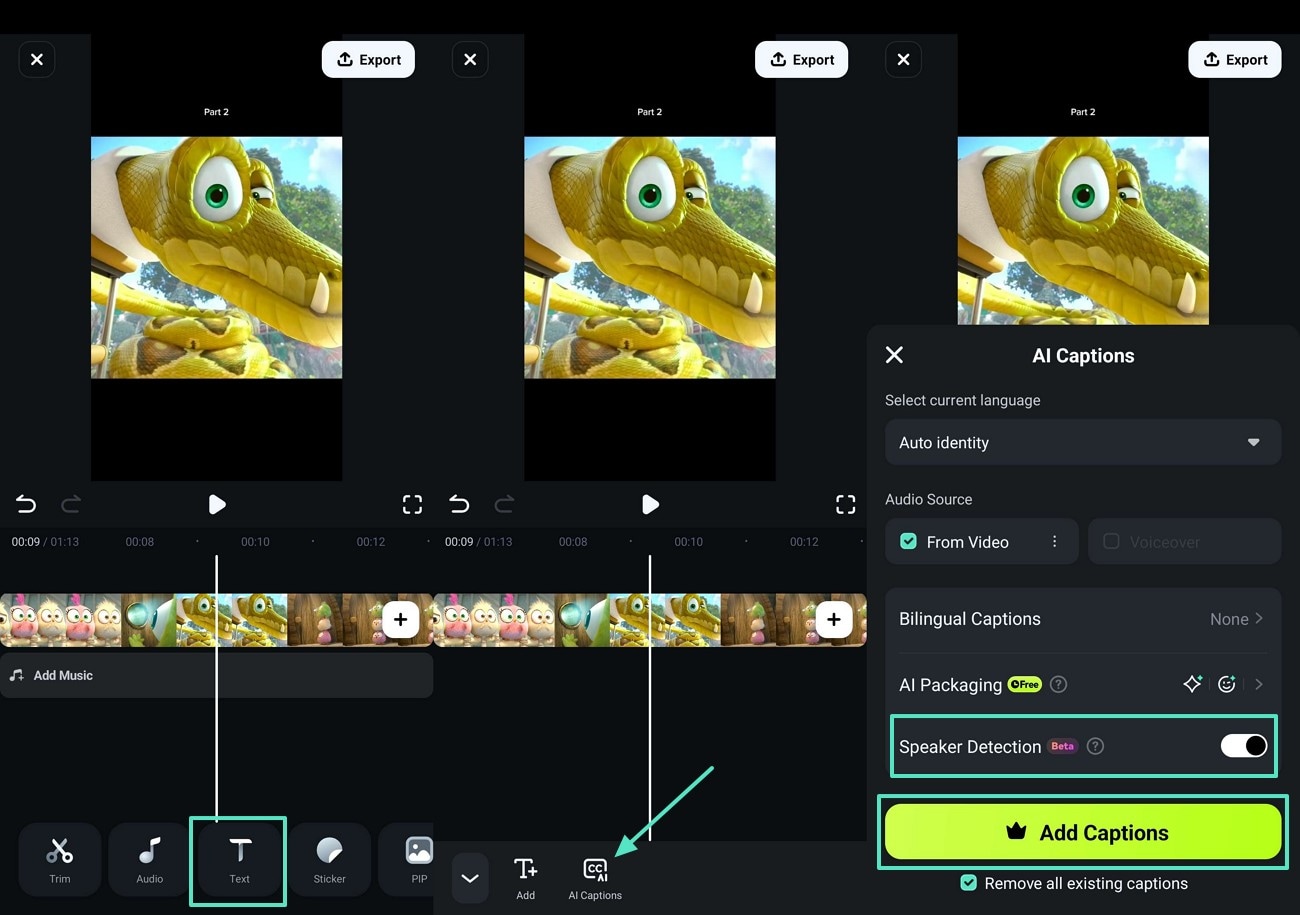Open the Audio tool
This screenshot has width=1300, height=915.
150,859
